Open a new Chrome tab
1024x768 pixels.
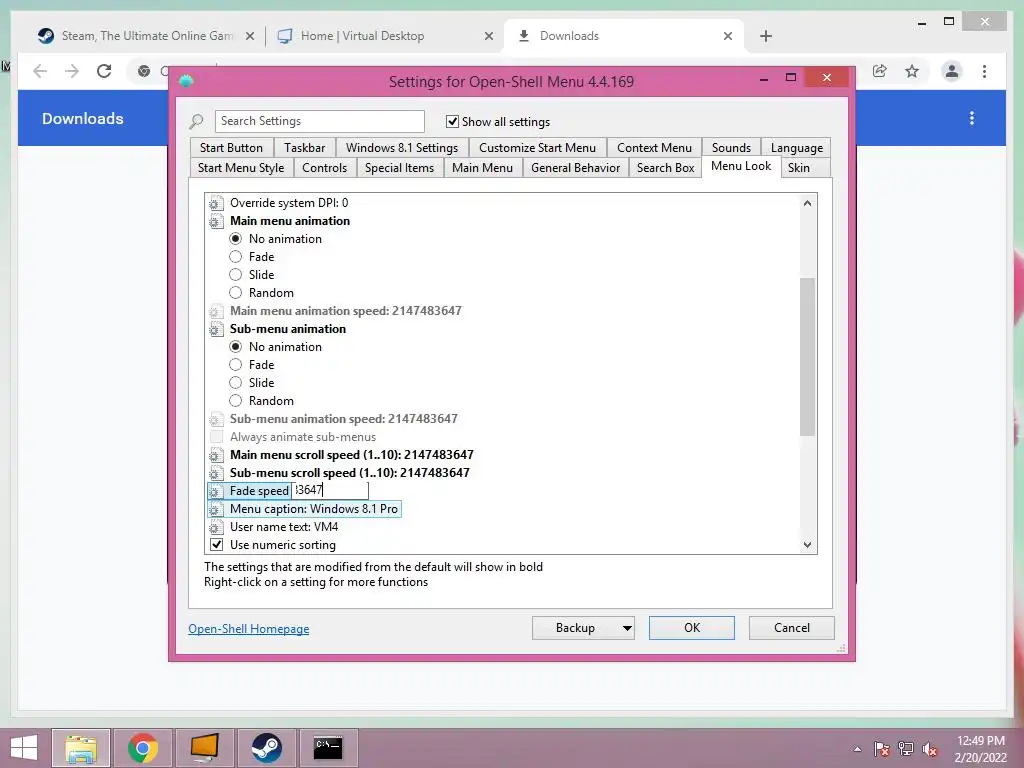pyautogui.click(x=766, y=36)
